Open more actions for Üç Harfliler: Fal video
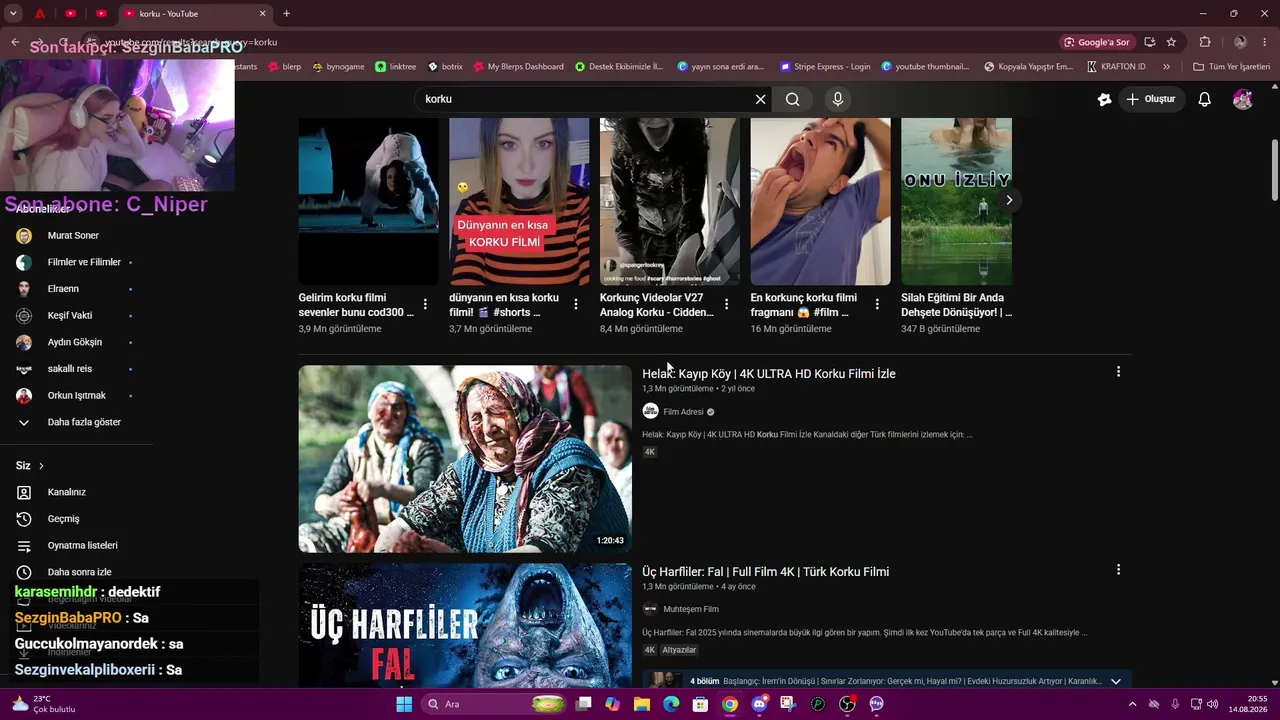 [1118, 570]
